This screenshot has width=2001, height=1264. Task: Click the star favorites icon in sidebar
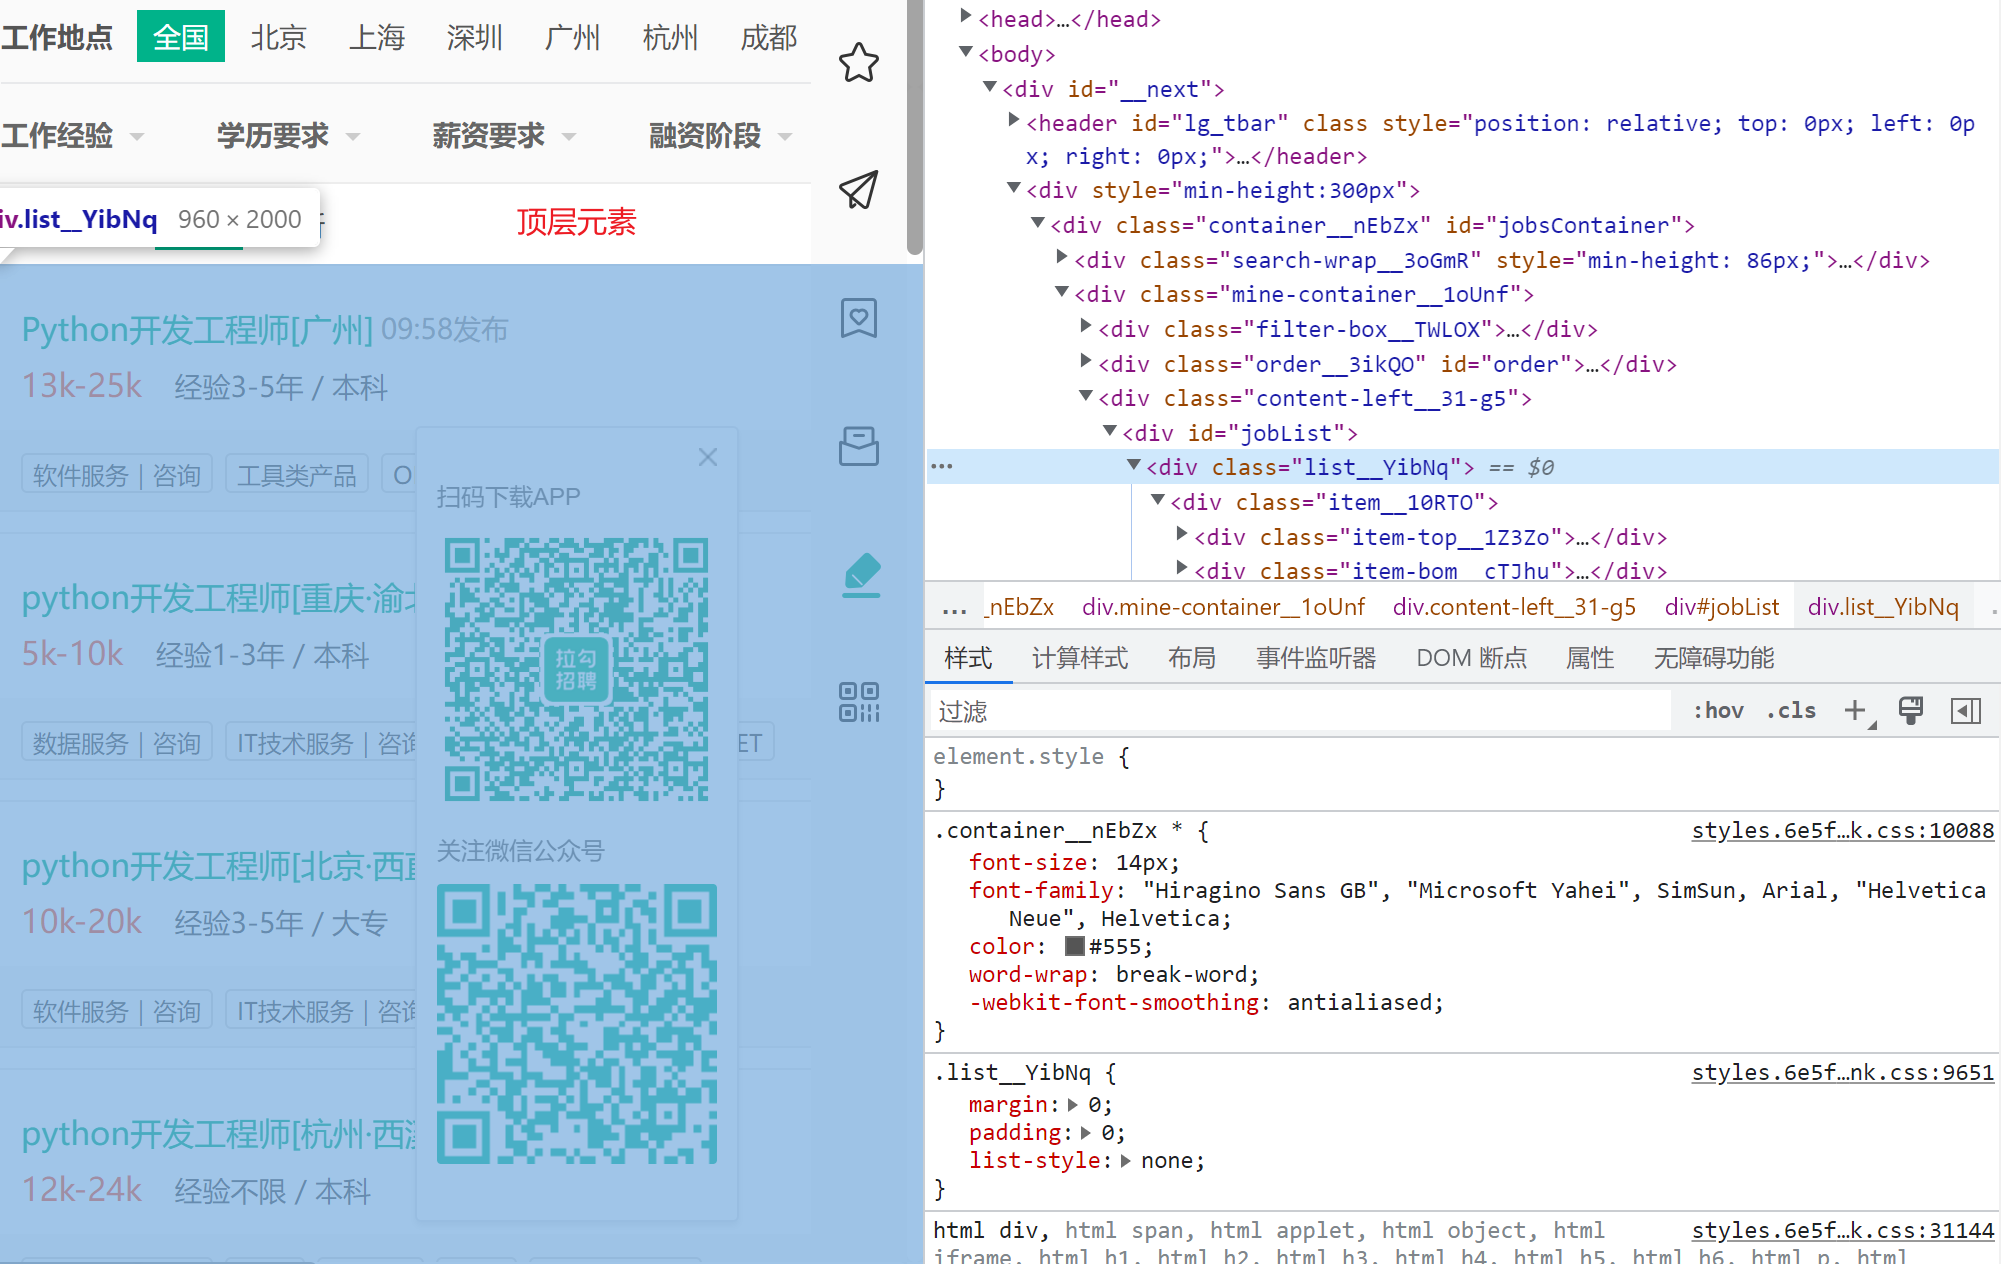point(858,63)
